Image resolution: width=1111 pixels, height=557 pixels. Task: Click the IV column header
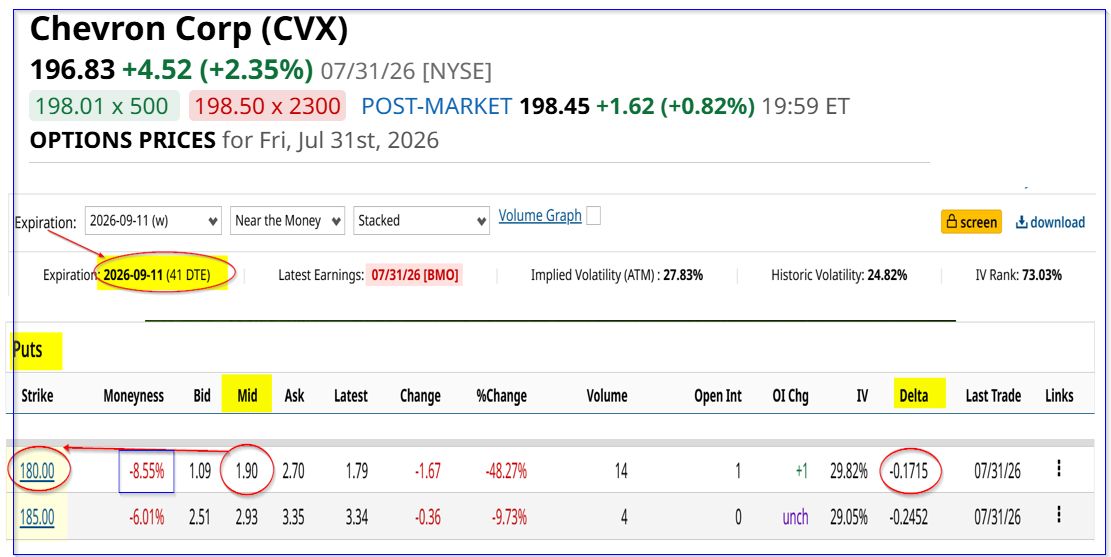pos(862,395)
